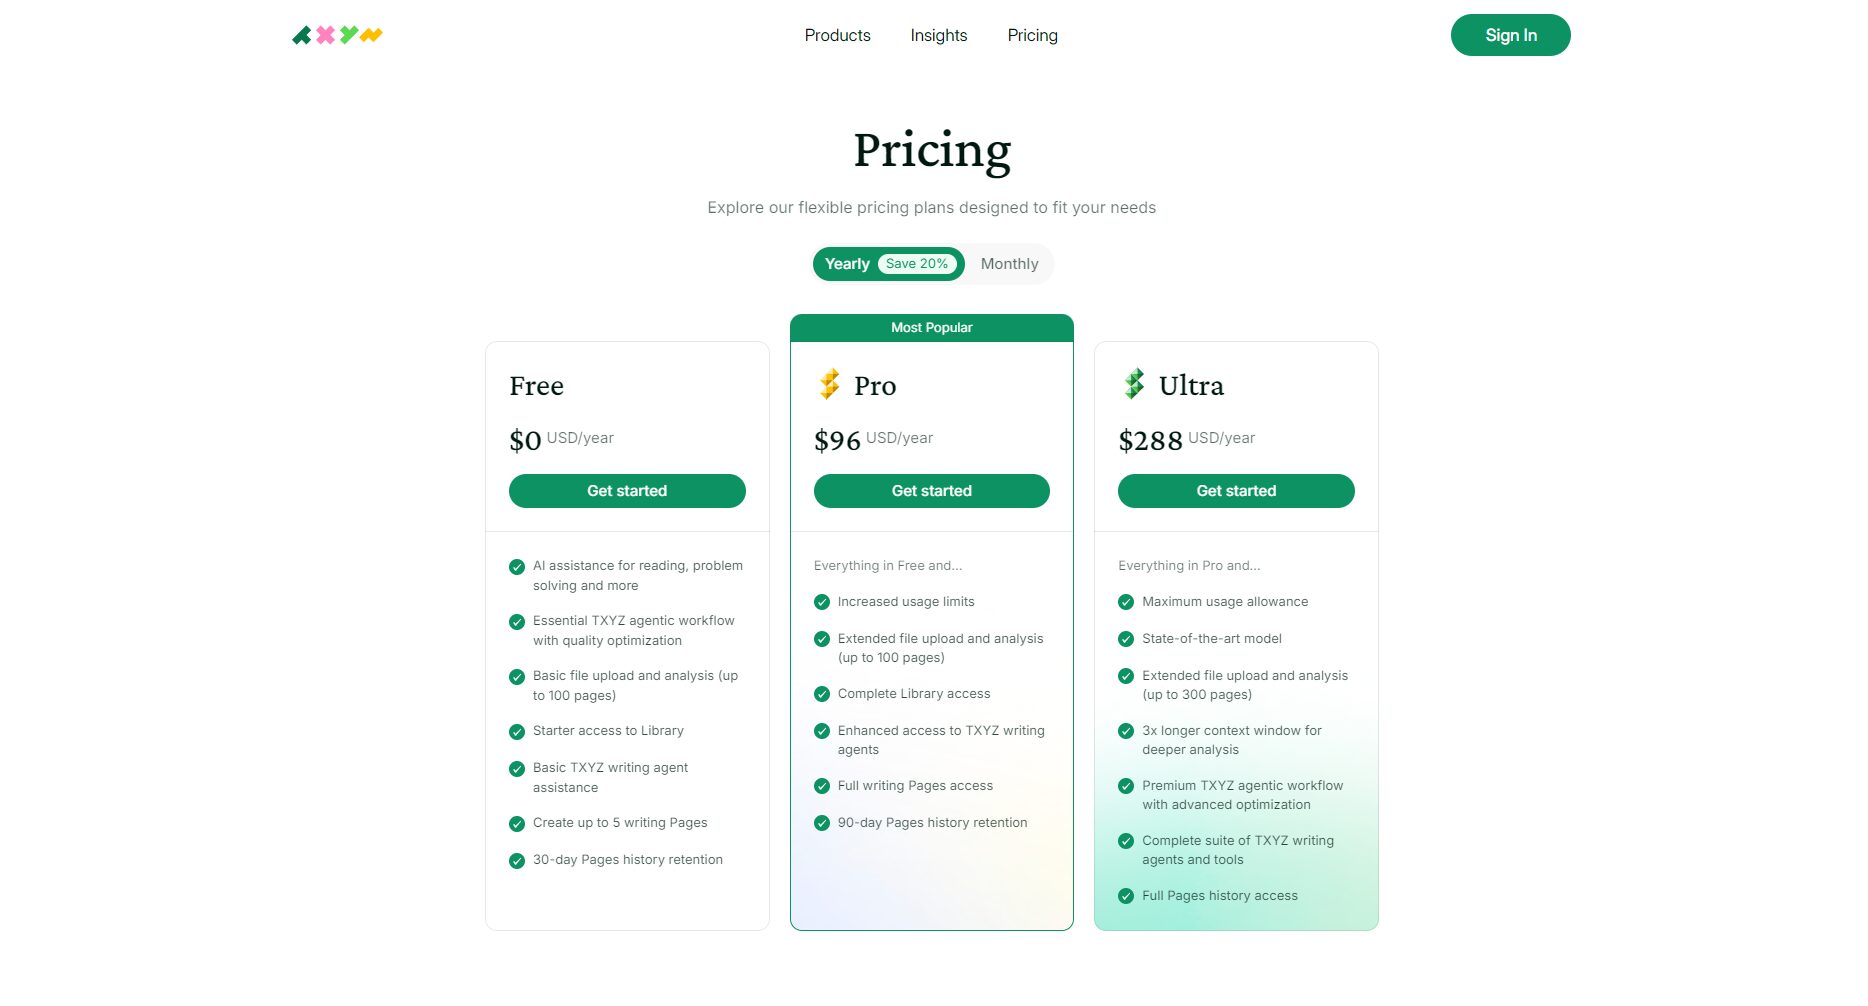
Task: Switch to the Insights page
Action: 938,35
